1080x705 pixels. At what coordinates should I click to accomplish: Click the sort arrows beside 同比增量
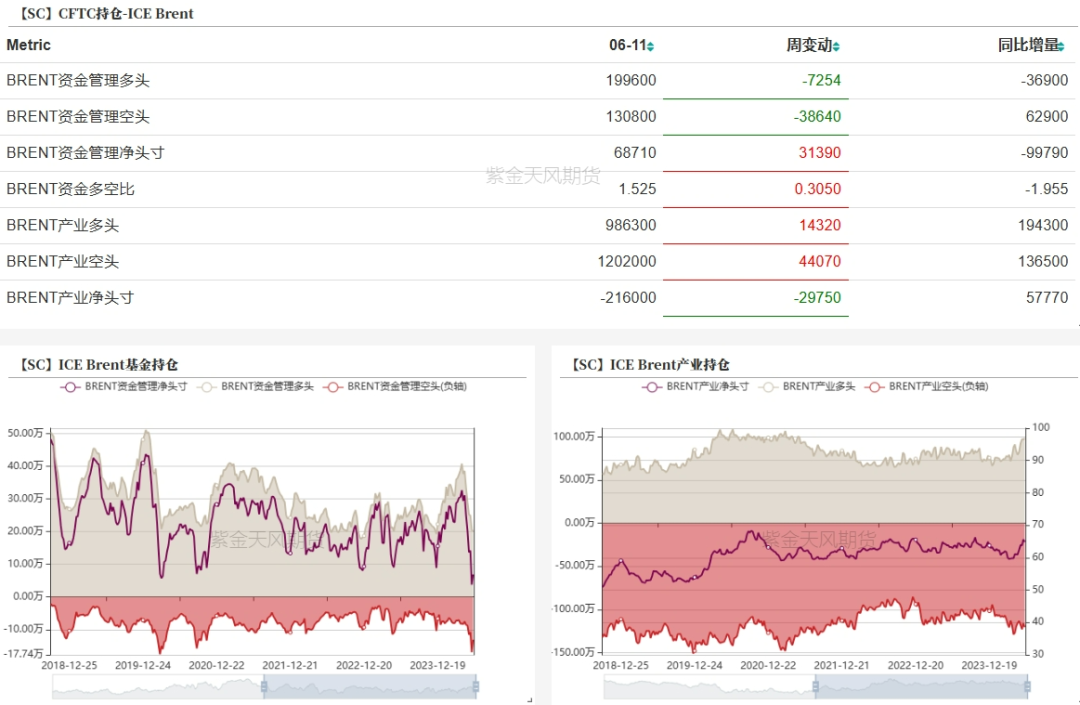point(1064,47)
